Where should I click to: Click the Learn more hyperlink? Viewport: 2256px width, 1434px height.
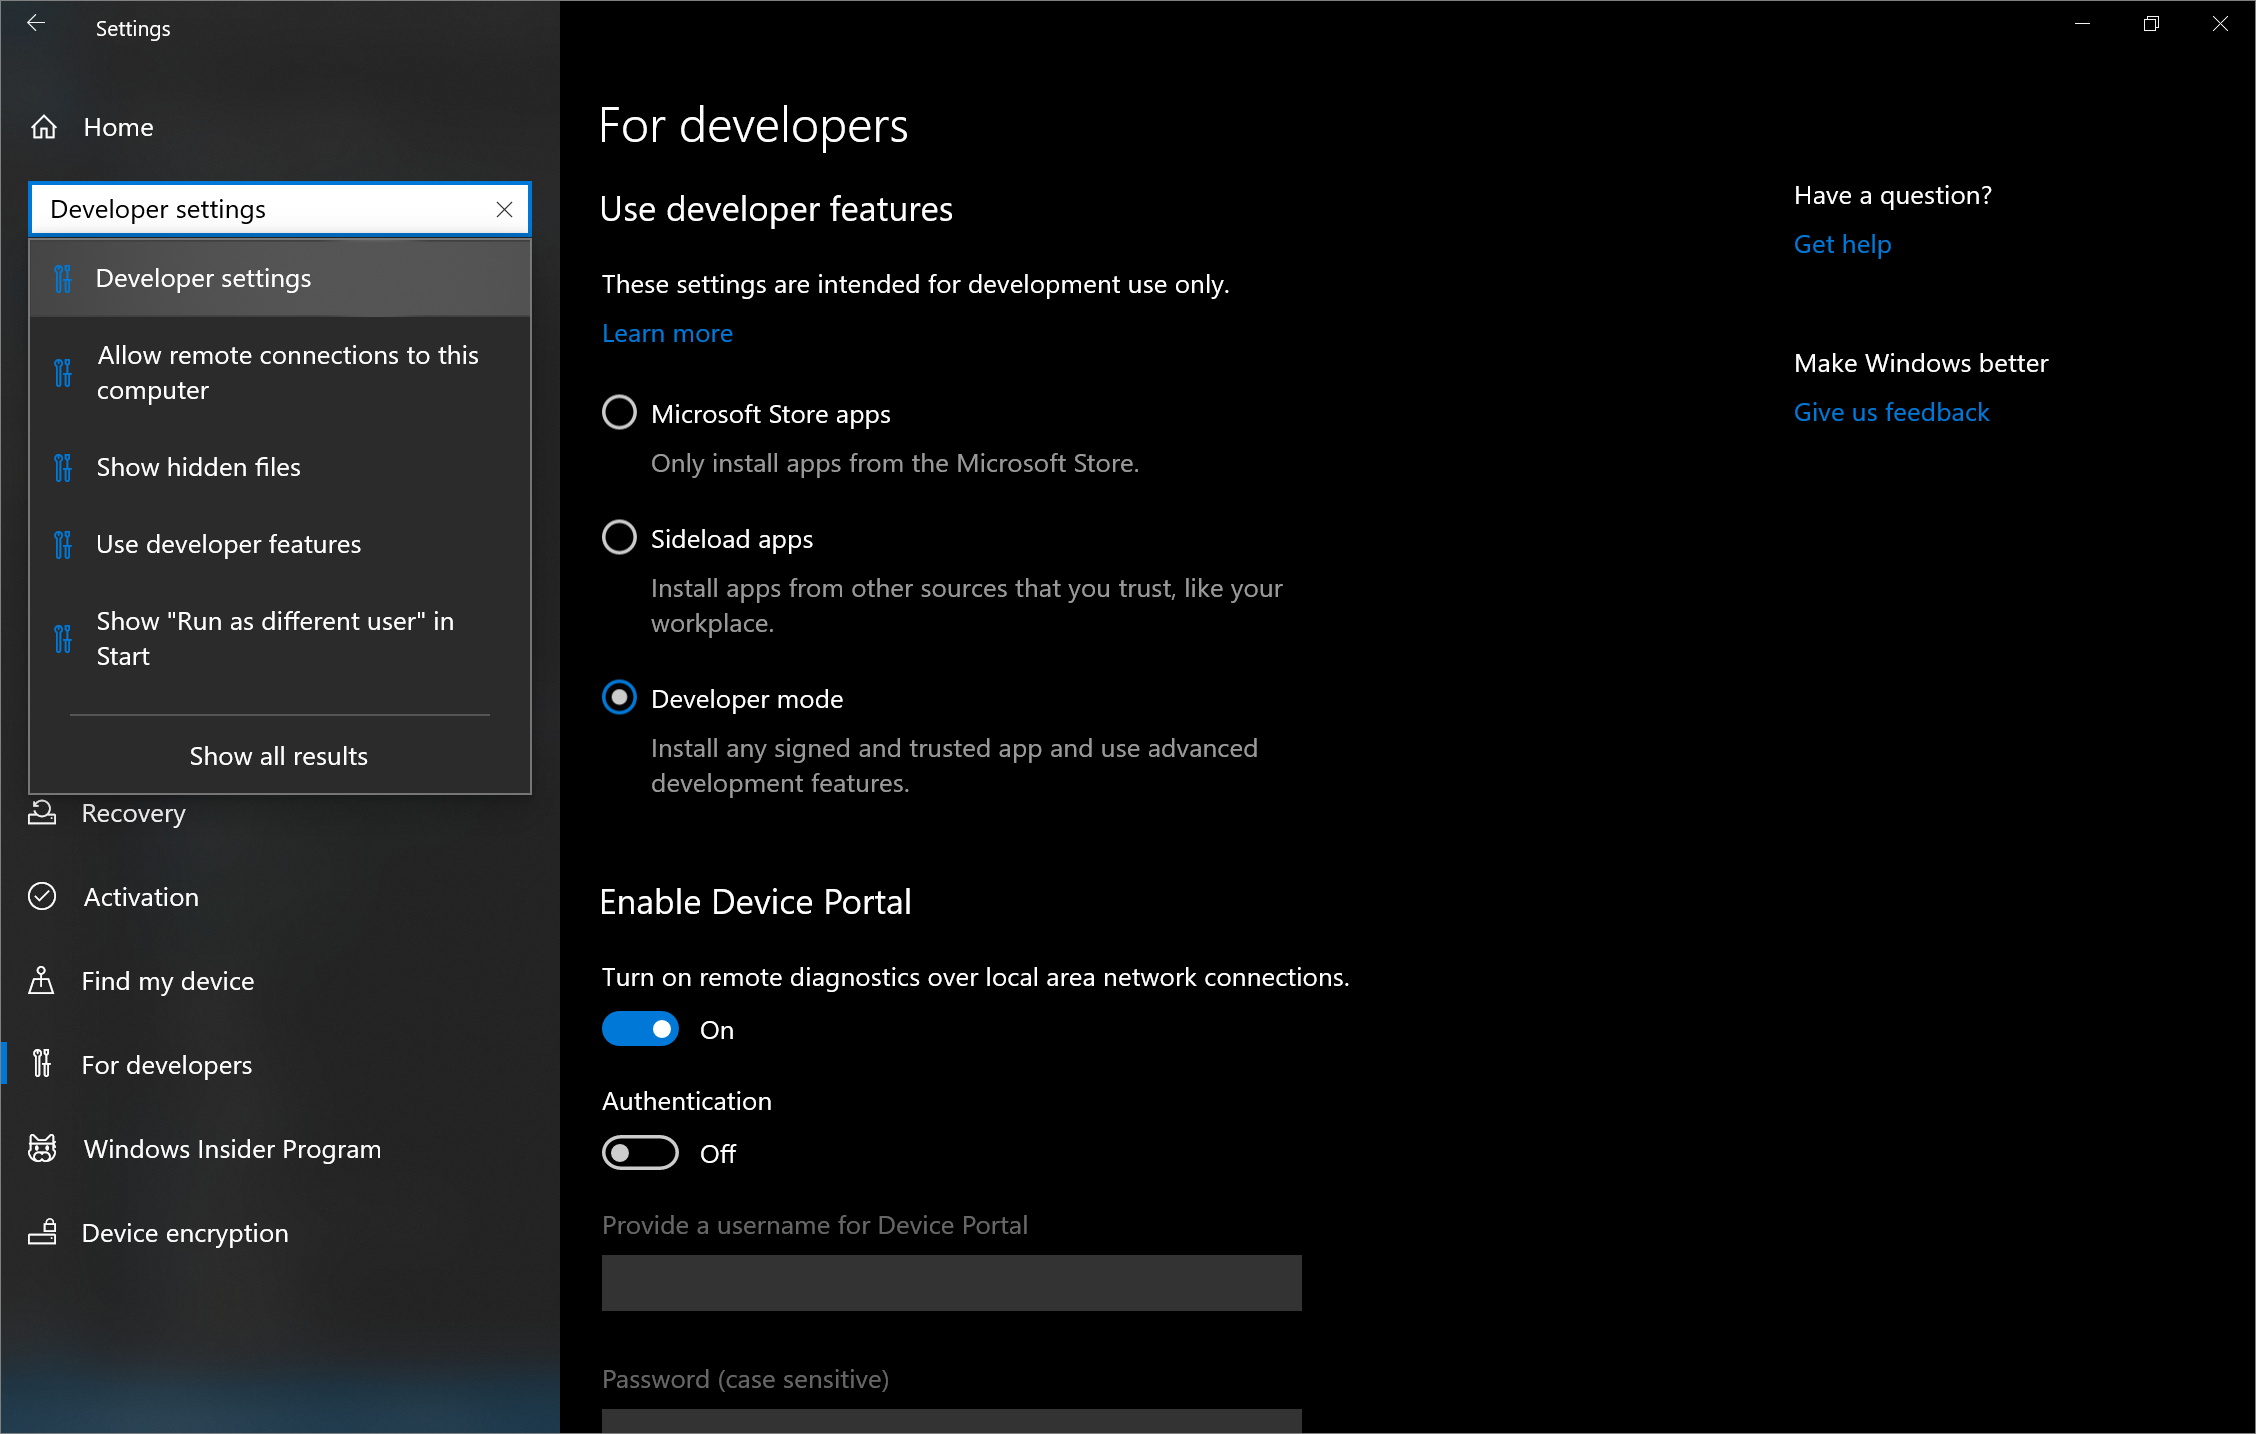(x=666, y=332)
